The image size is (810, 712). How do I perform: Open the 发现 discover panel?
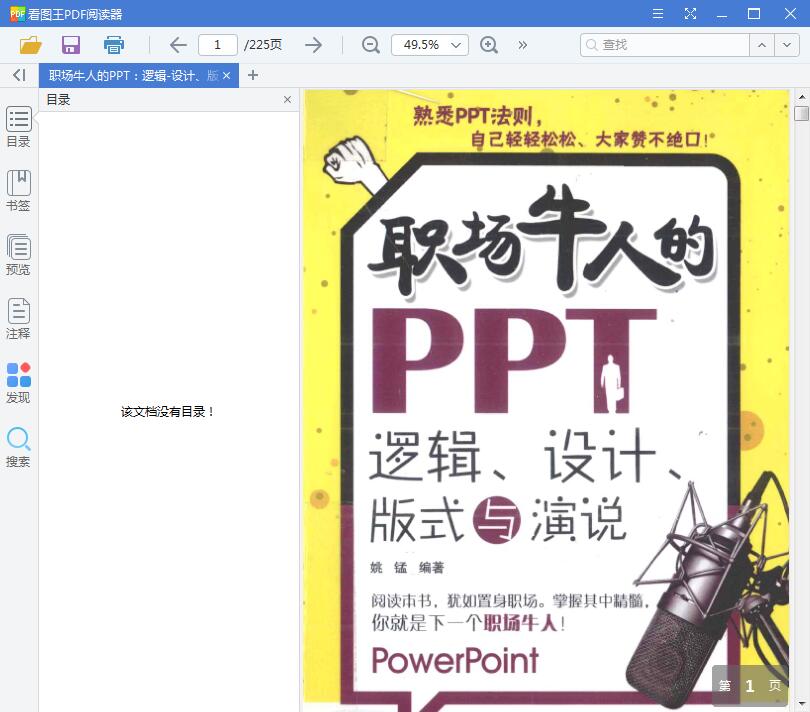19,383
